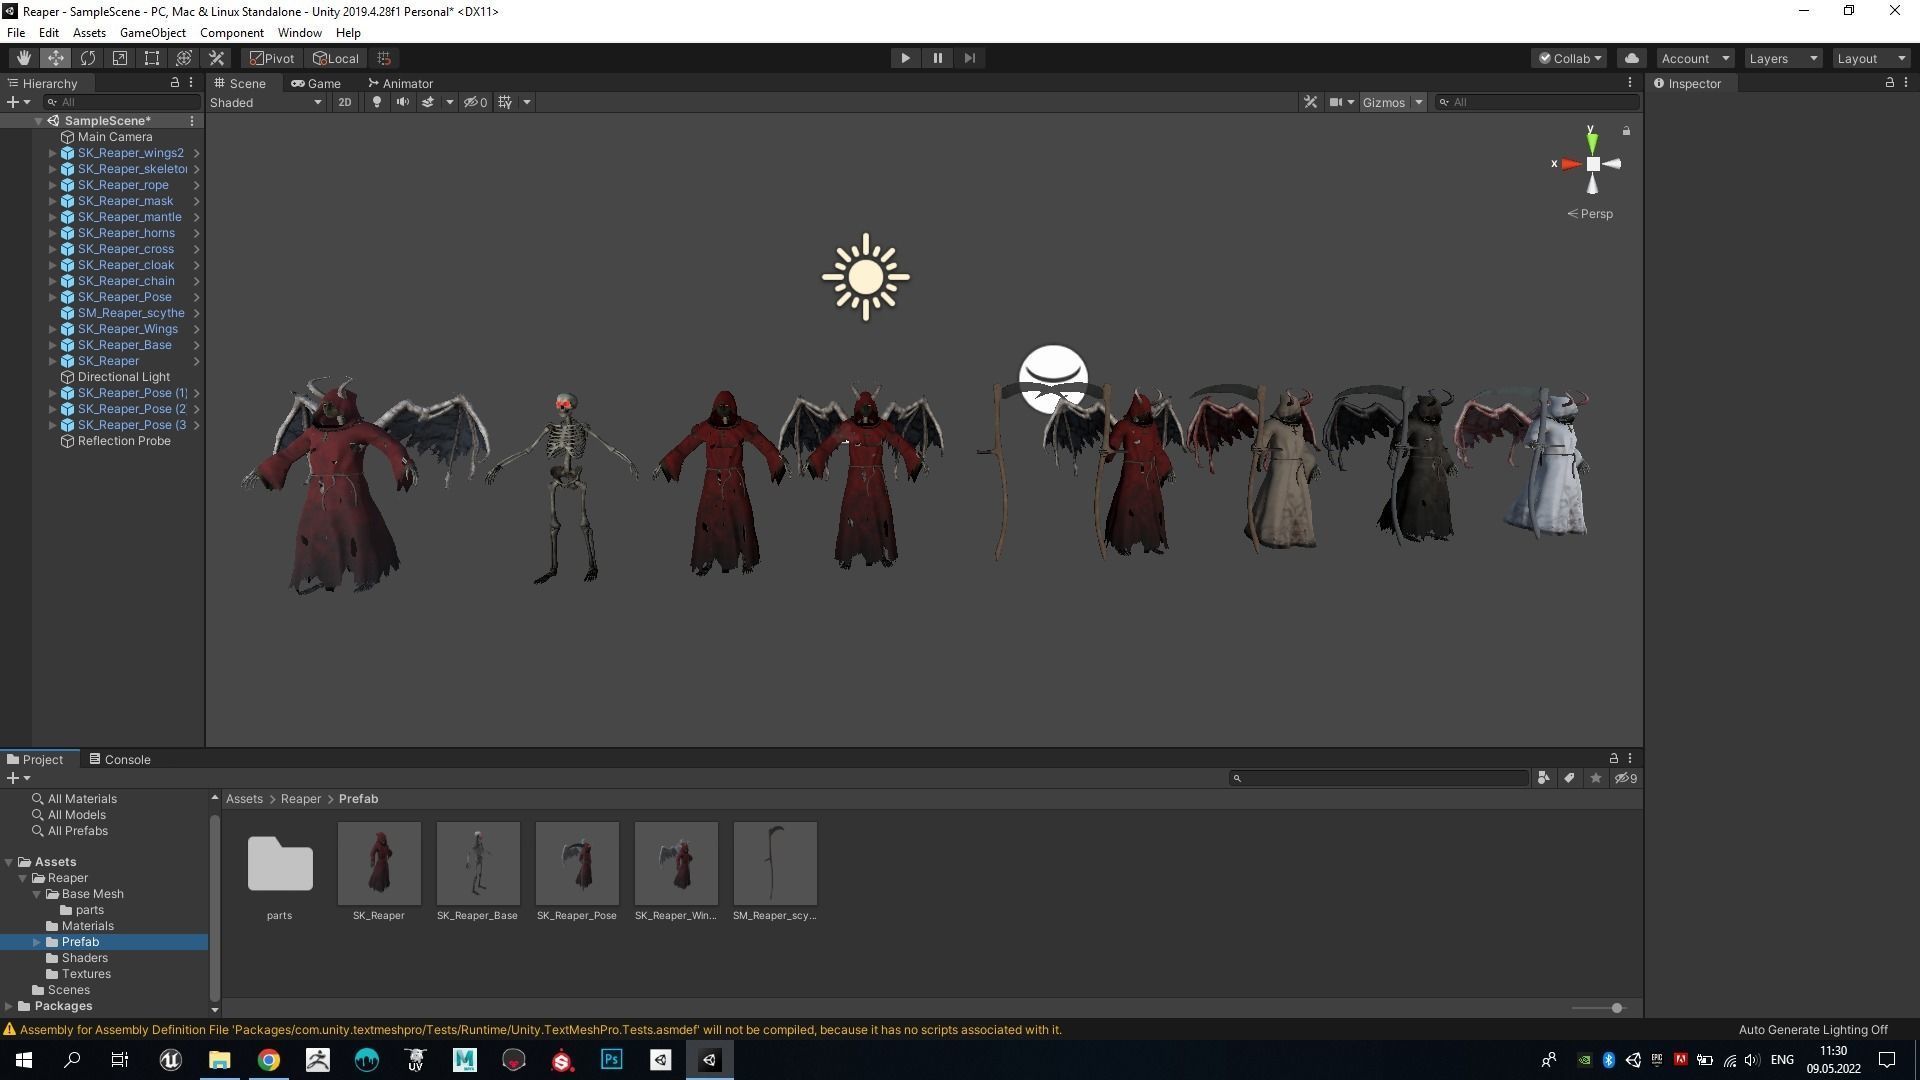
Task: Open the Layout dropdown
Action: pyautogui.click(x=1871, y=58)
